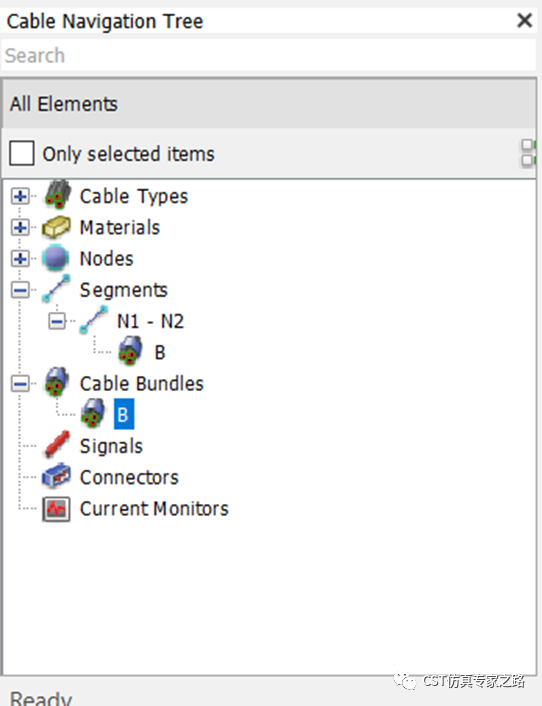Expand the Nodes tree branch
542x706 pixels.
(x=20, y=258)
